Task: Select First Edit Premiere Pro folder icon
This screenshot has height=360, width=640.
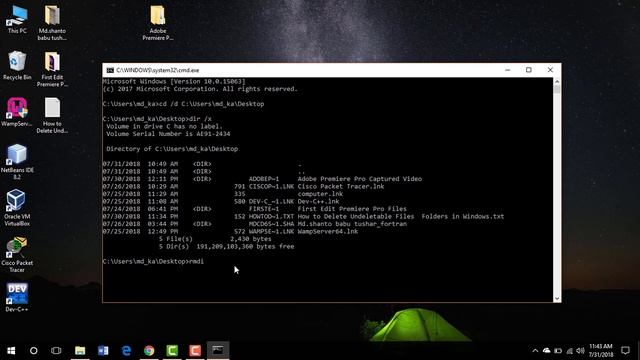Action: click(x=52, y=69)
